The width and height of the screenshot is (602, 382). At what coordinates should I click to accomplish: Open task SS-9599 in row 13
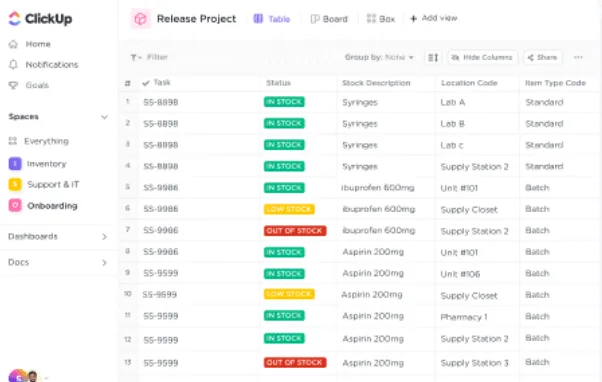point(161,363)
